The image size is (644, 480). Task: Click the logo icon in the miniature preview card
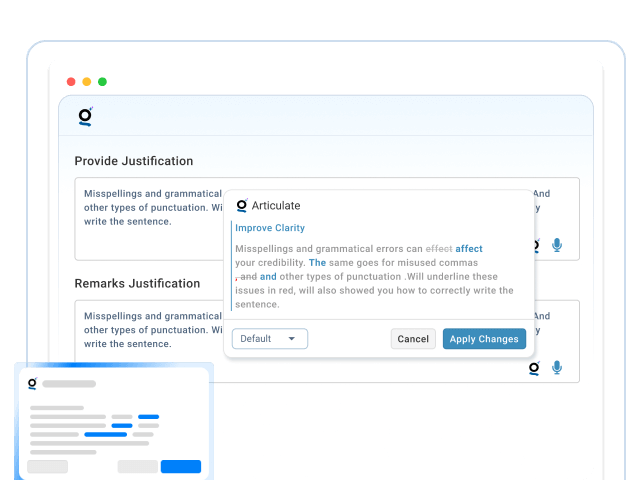[32, 384]
